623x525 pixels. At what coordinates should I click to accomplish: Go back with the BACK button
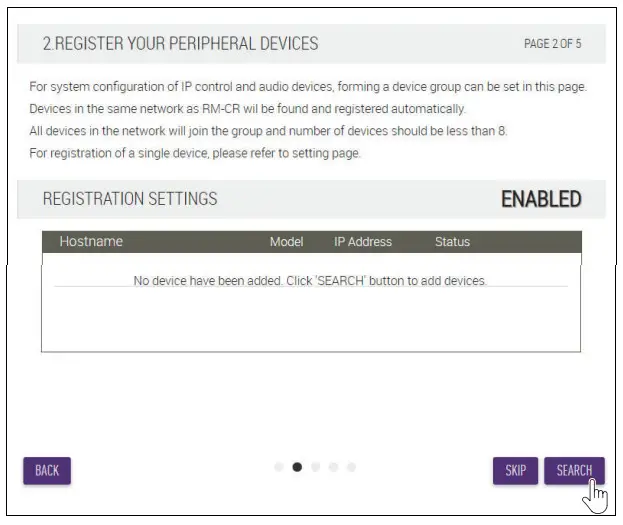[47, 470]
